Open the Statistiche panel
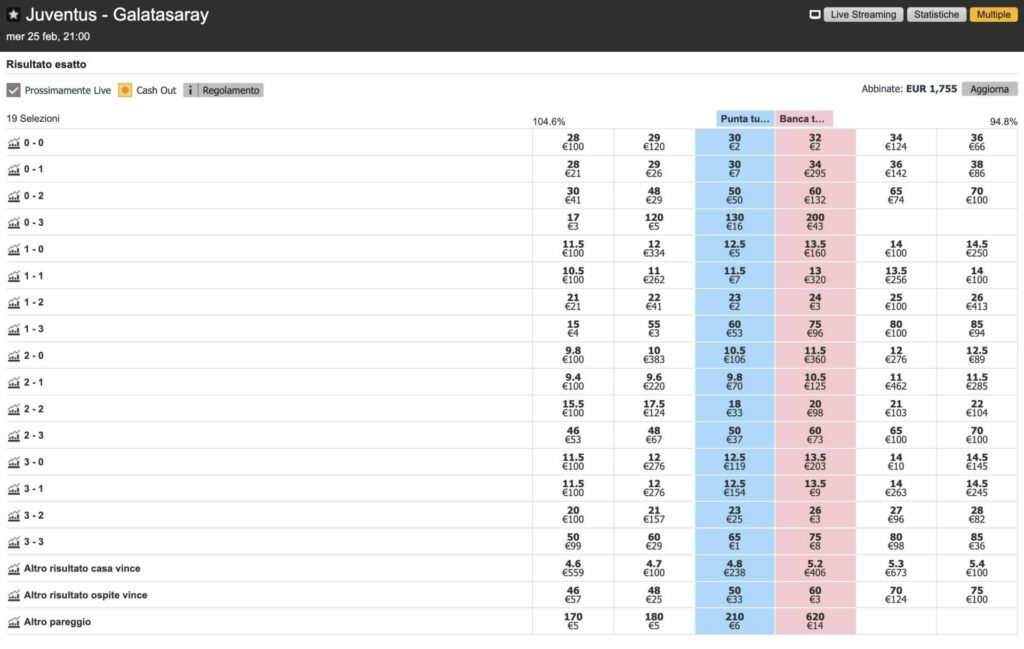 point(936,14)
